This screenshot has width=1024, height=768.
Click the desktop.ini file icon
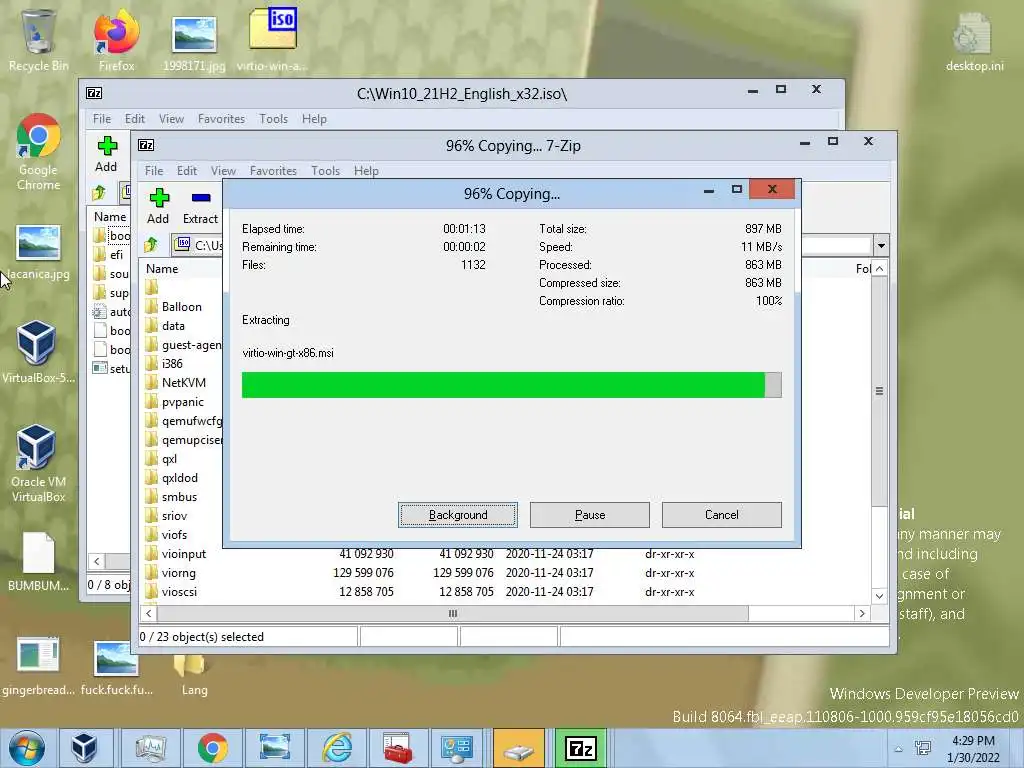click(974, 40)
